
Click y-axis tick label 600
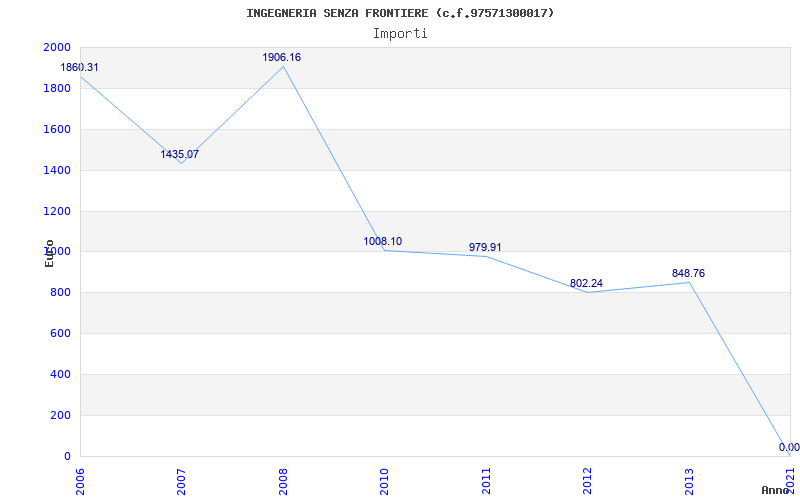(61, 334)
